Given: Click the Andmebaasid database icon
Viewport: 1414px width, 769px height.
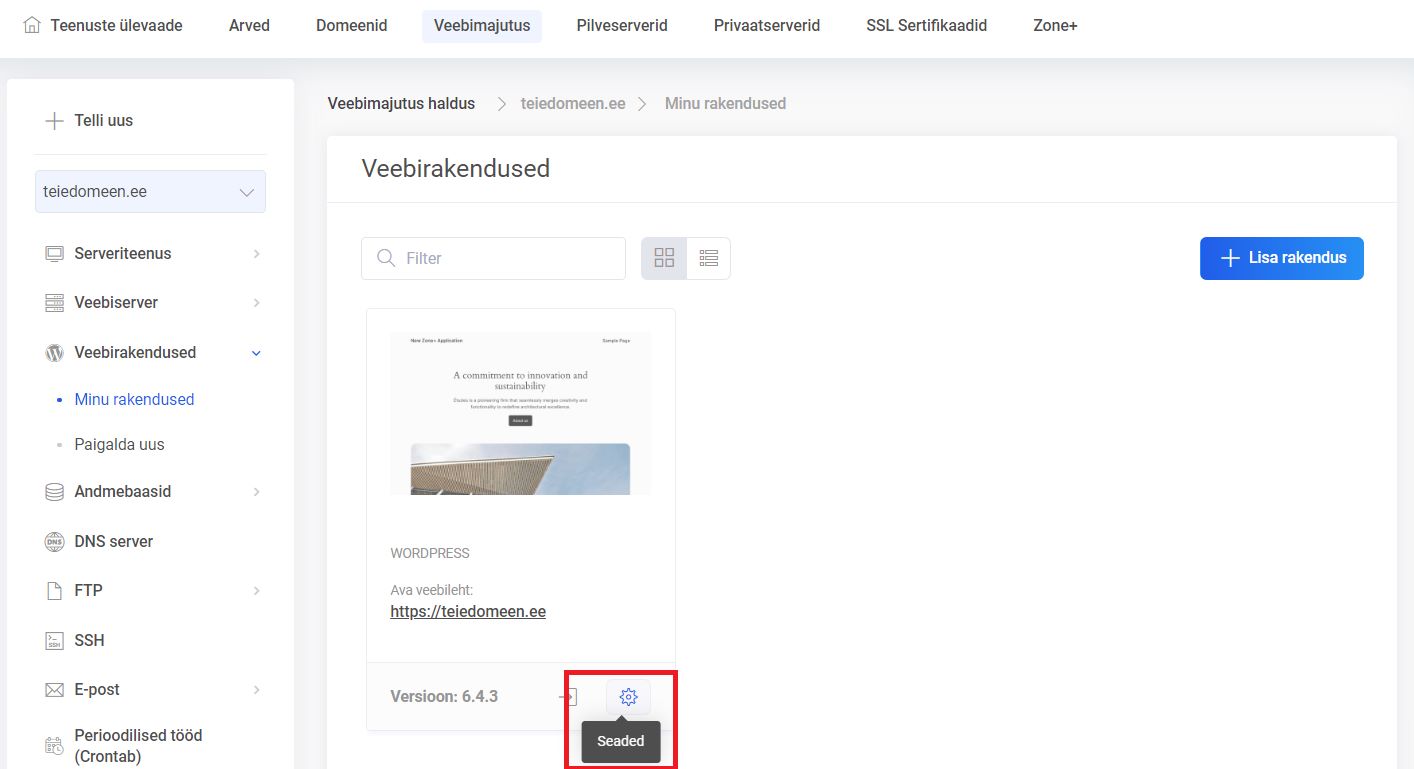Looking at the screenshot, I should point(54,492).
